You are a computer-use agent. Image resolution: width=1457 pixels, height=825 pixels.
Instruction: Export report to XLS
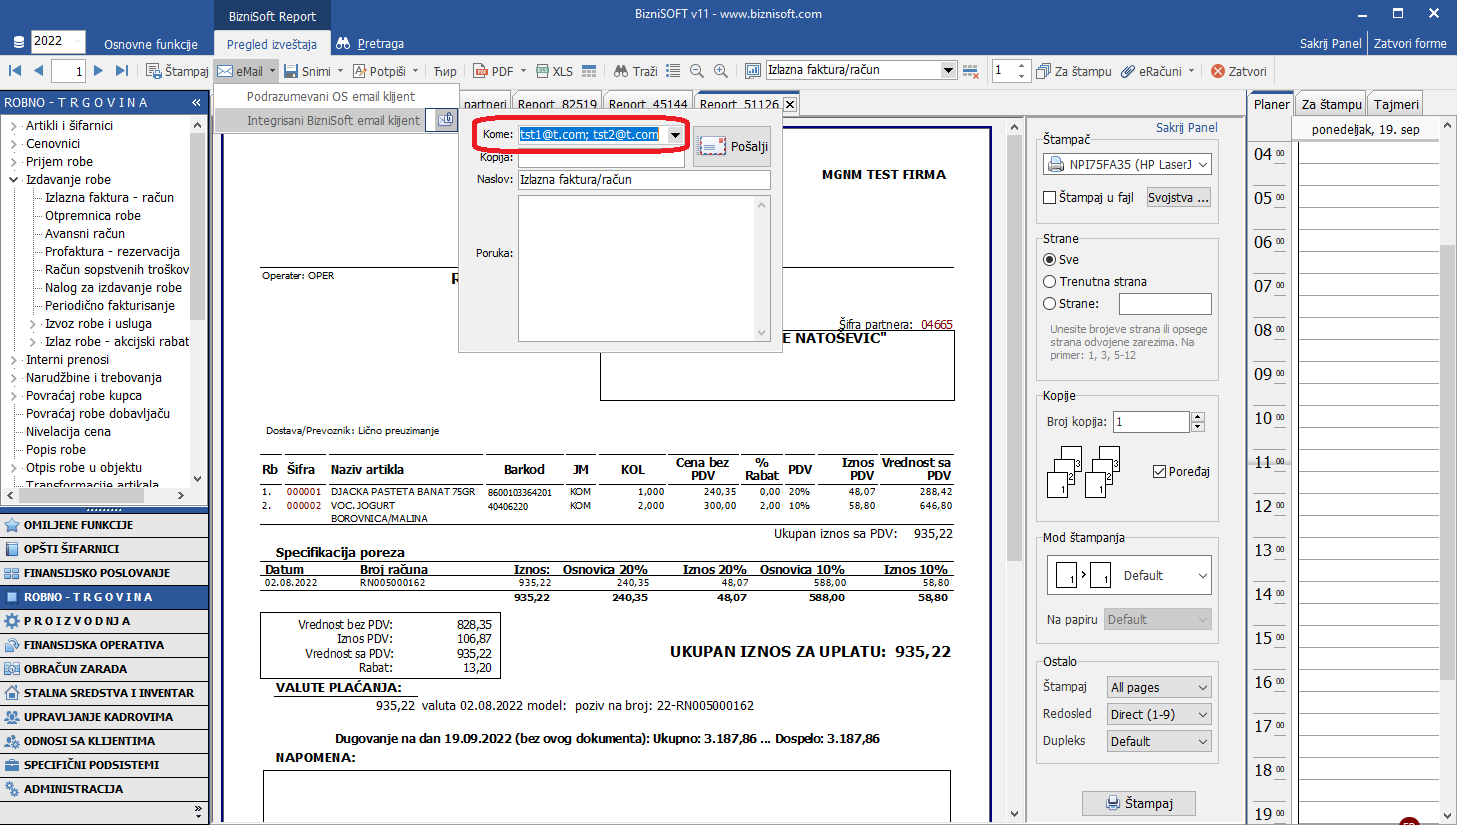pyautogui.click(x=543, y=71)
